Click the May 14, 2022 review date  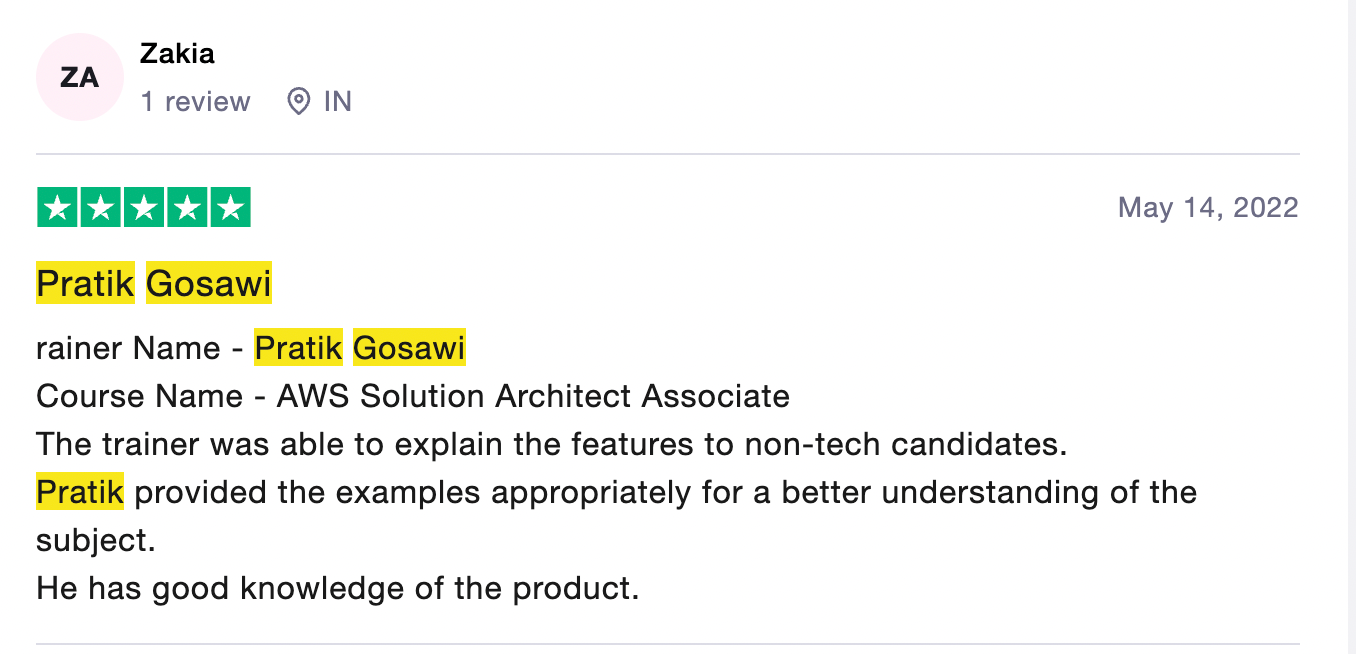tap(1208, 207)
